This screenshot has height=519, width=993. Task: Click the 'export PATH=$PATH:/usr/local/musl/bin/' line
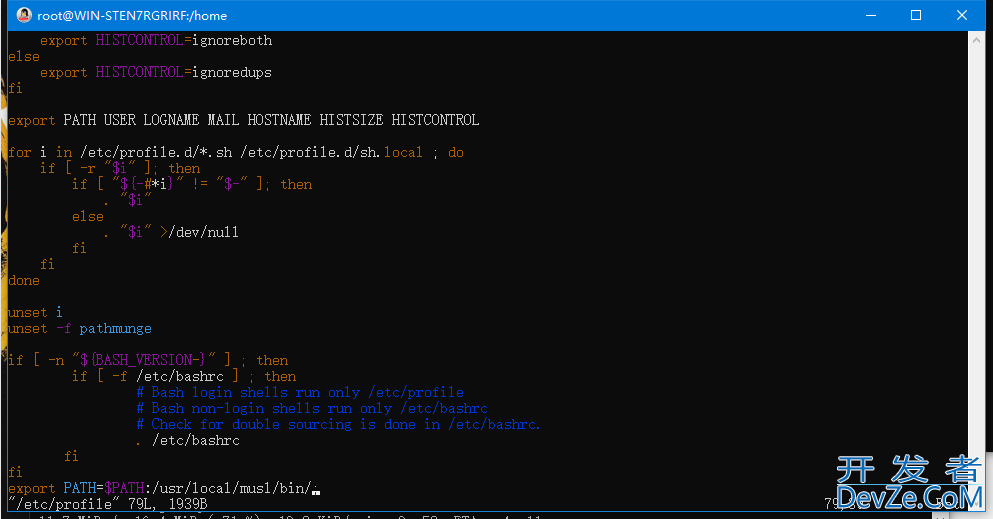pos(163,489)
